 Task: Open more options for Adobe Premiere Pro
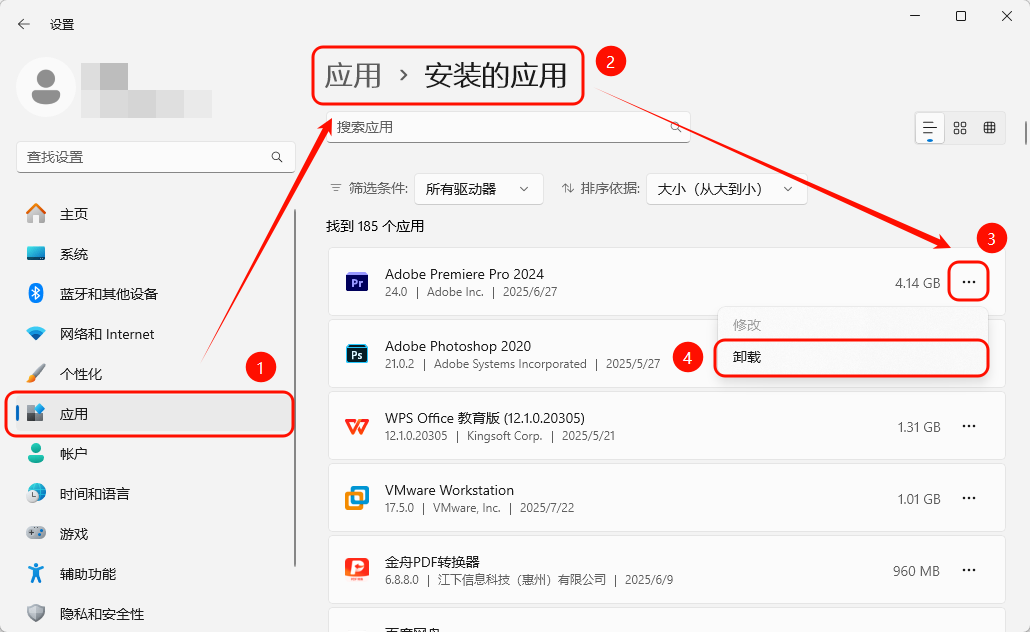pos(969,282)
